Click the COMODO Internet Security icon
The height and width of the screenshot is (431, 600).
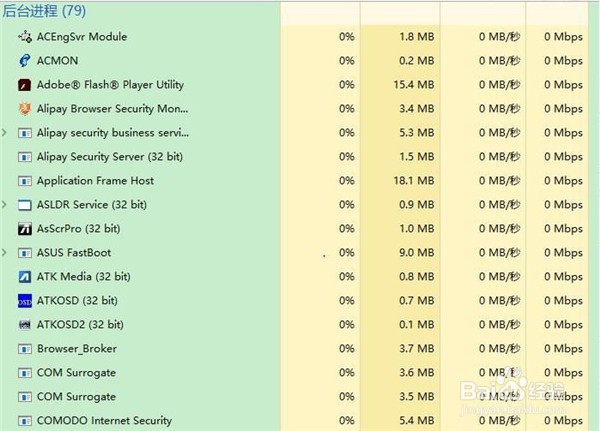tap(25, 421)
